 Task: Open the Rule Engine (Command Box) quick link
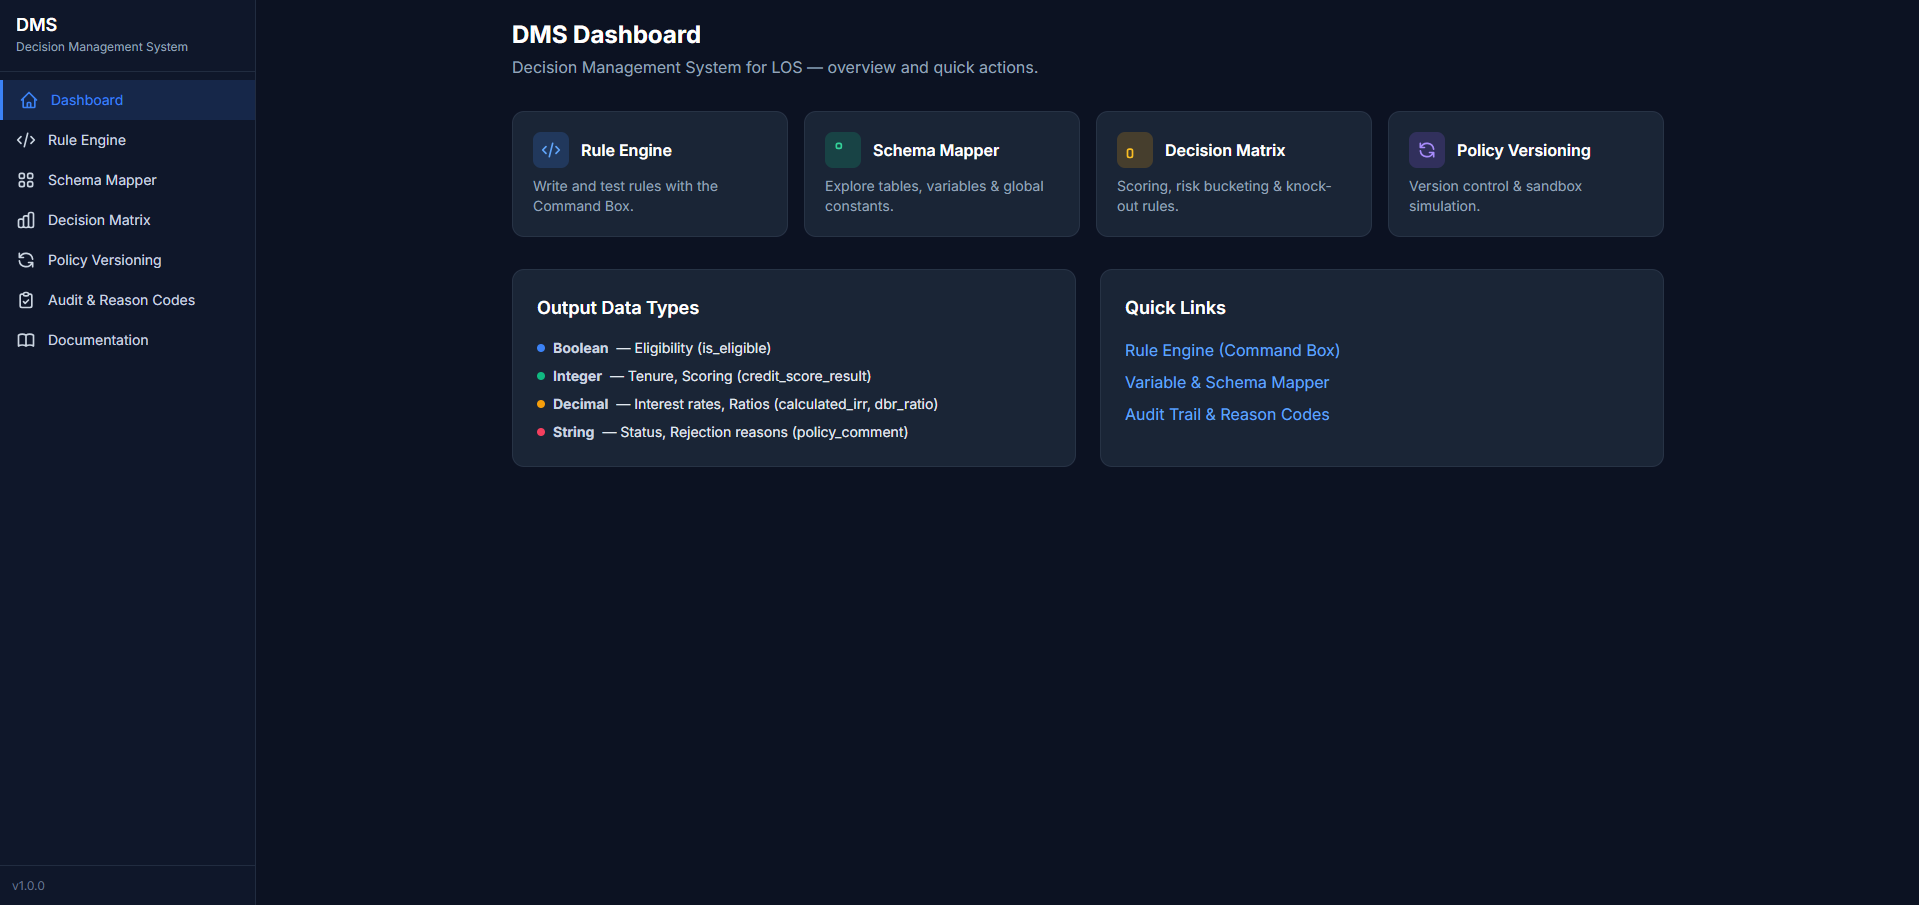1232,350
